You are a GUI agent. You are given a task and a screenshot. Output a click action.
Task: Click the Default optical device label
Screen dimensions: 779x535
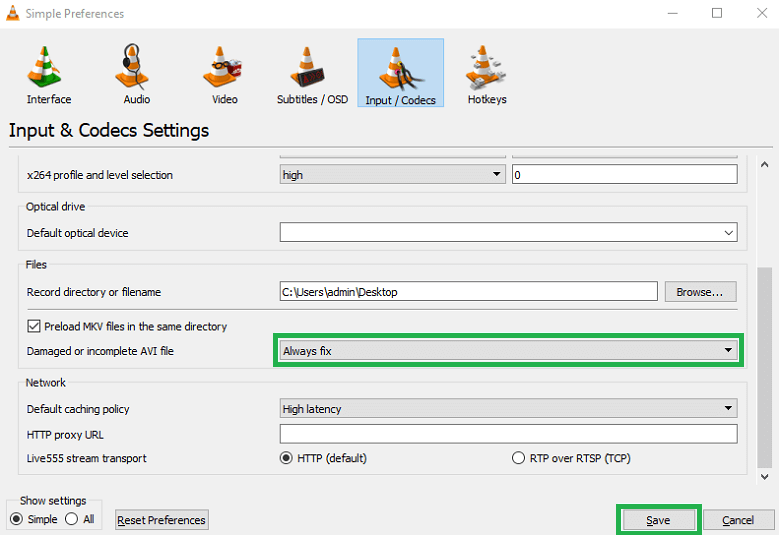(78, 233)
